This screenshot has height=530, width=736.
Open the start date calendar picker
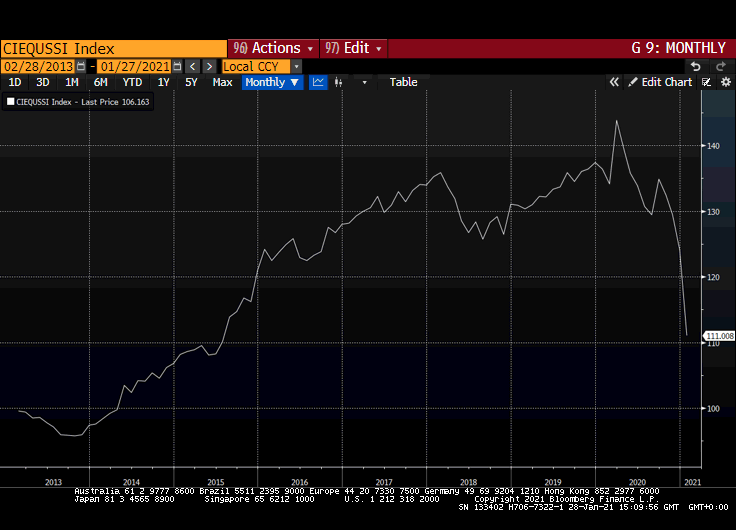point(81,66)
